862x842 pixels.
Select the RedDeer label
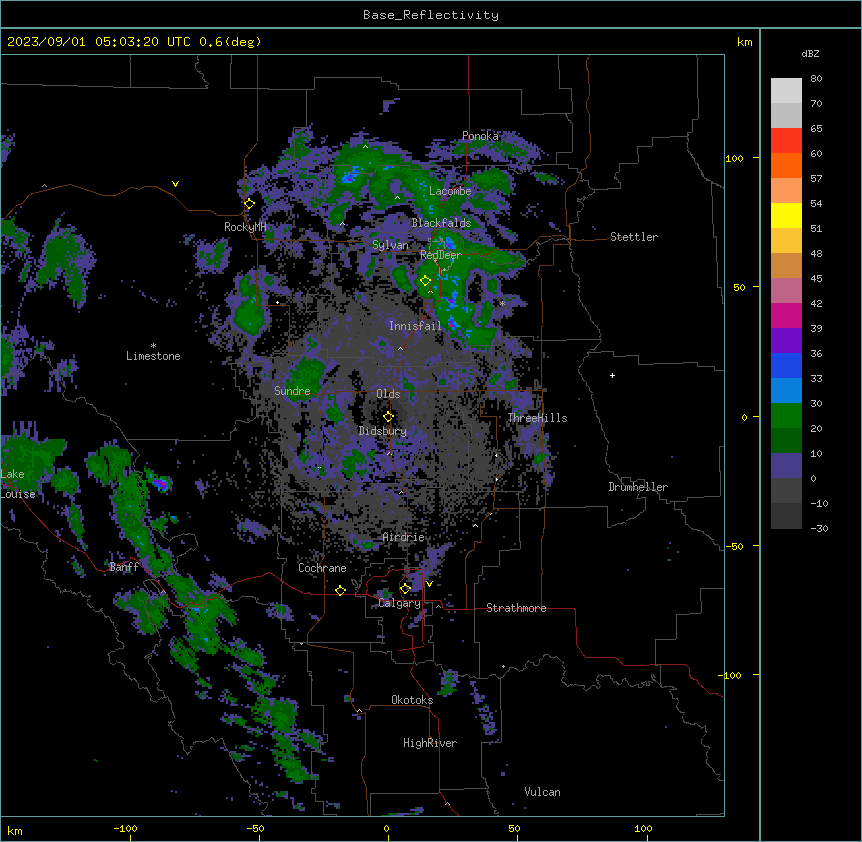coord(441,255)
